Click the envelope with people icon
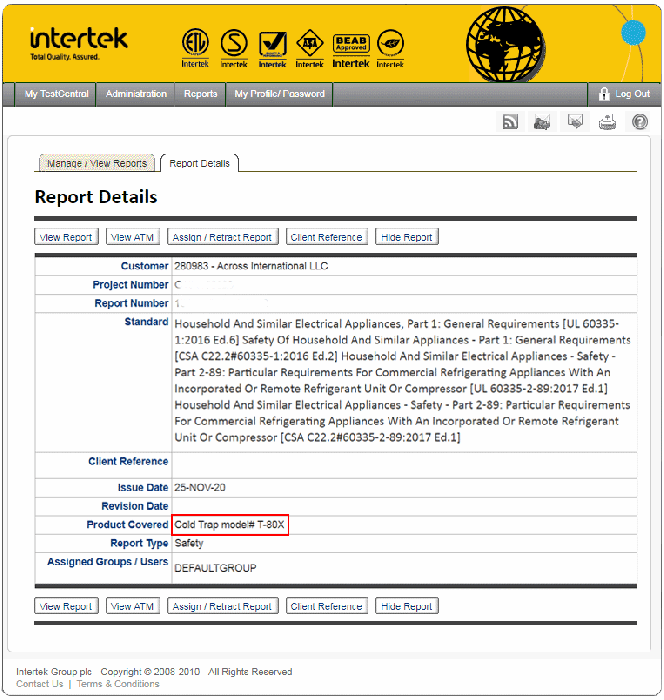664x700 pixels. (x=543, y=122)
